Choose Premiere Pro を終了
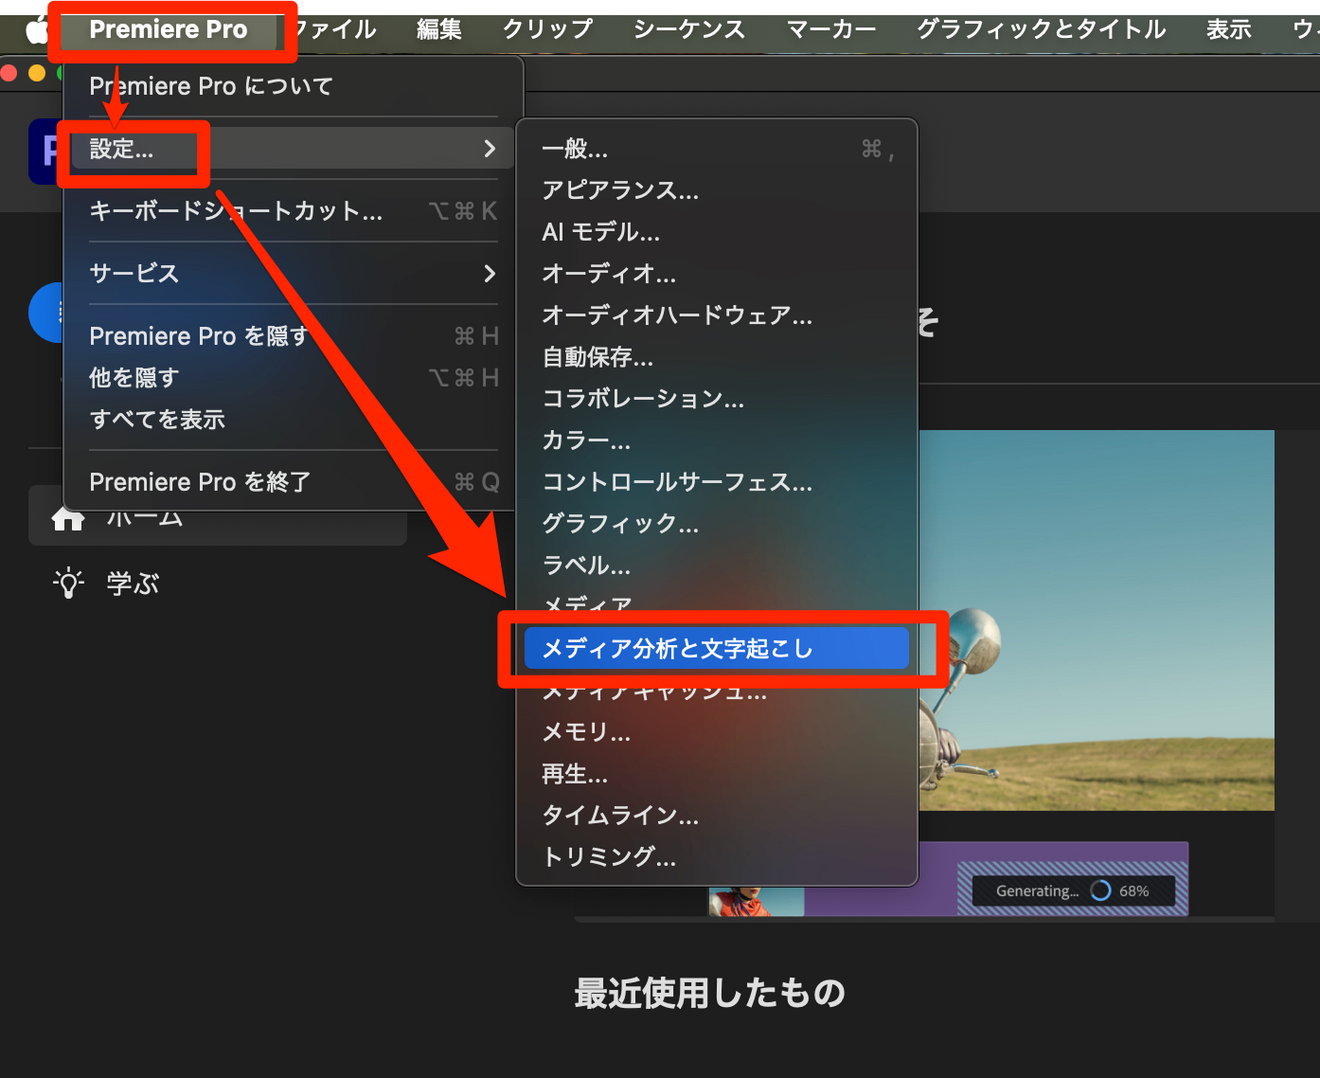The width and height of the screenshot is (1320, 1078). 292,482
